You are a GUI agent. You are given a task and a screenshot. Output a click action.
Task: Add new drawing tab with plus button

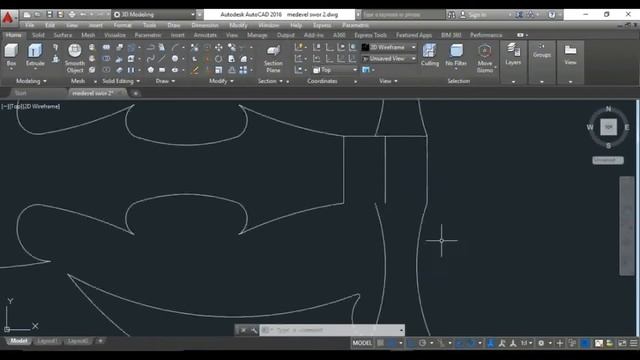(x=136, y=93)
